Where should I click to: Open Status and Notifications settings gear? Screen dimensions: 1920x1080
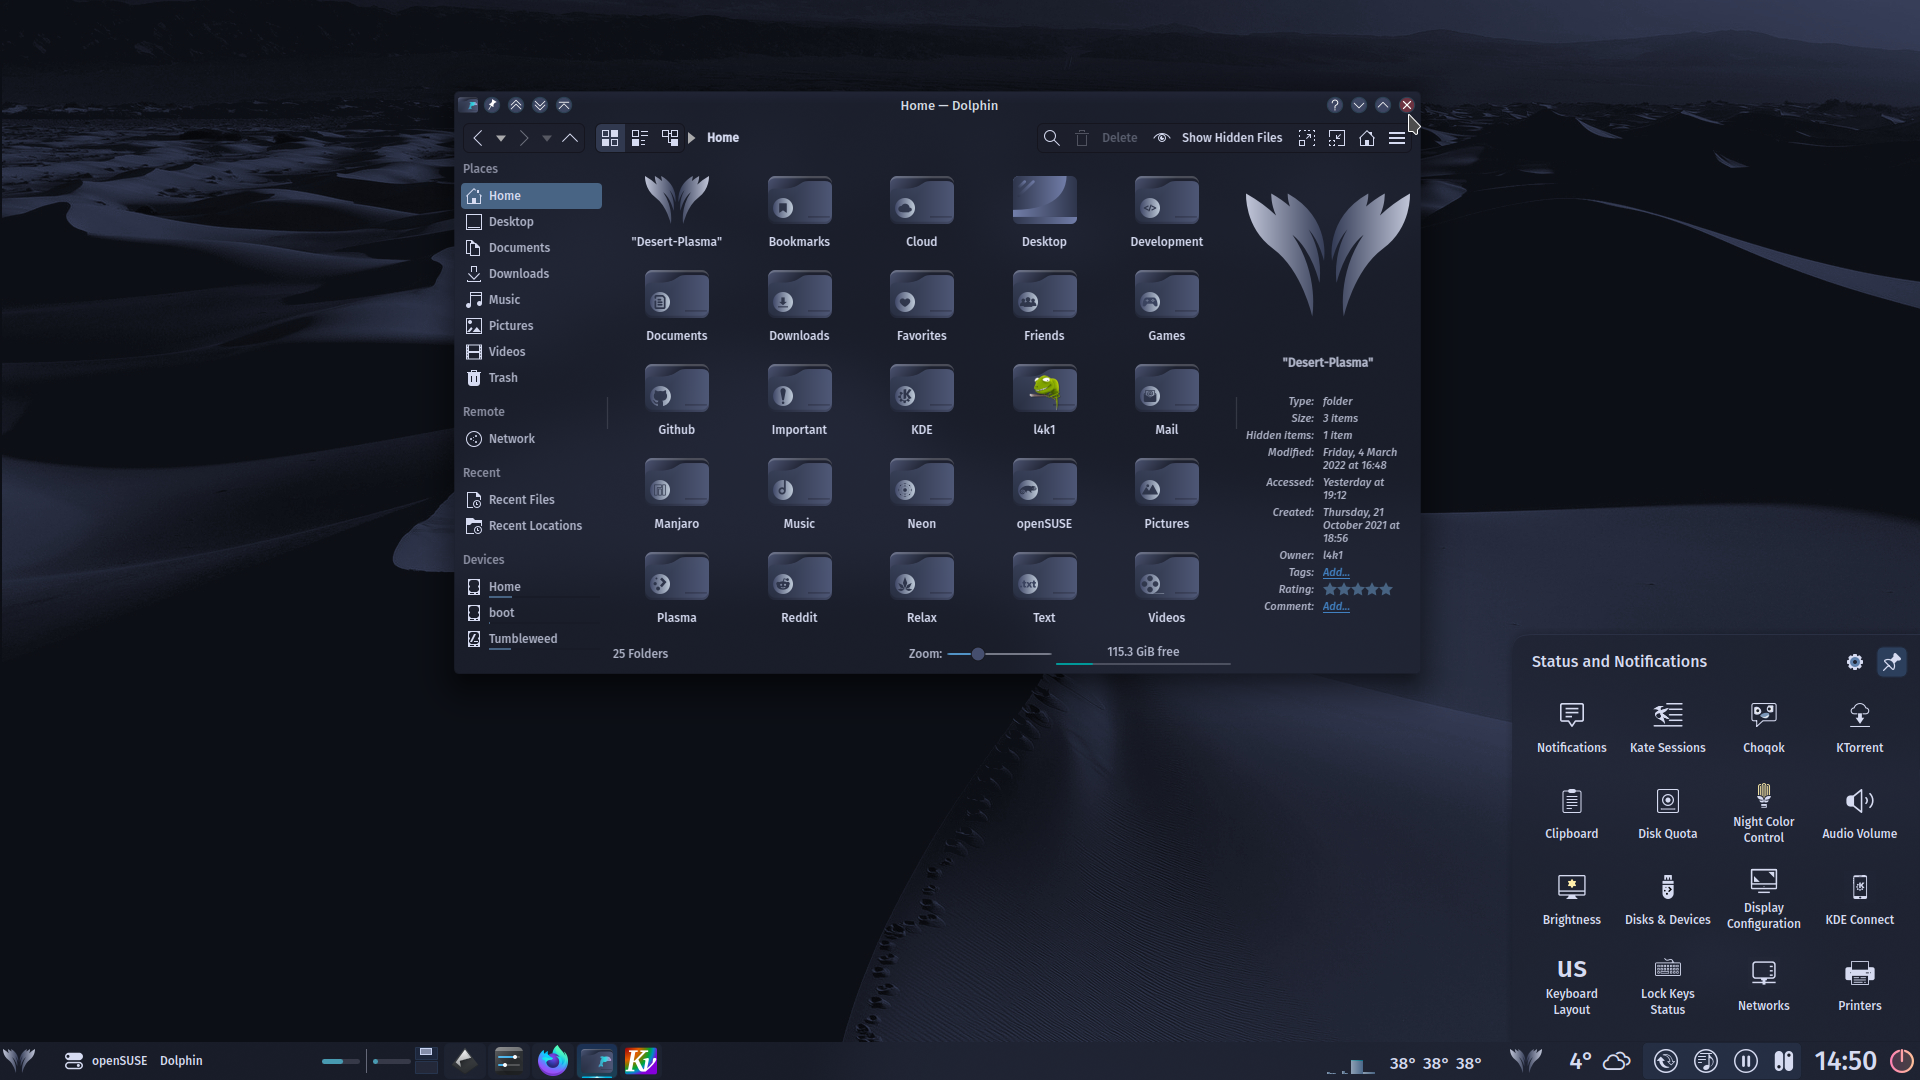pyautogui.click(x=1855, y=662)
